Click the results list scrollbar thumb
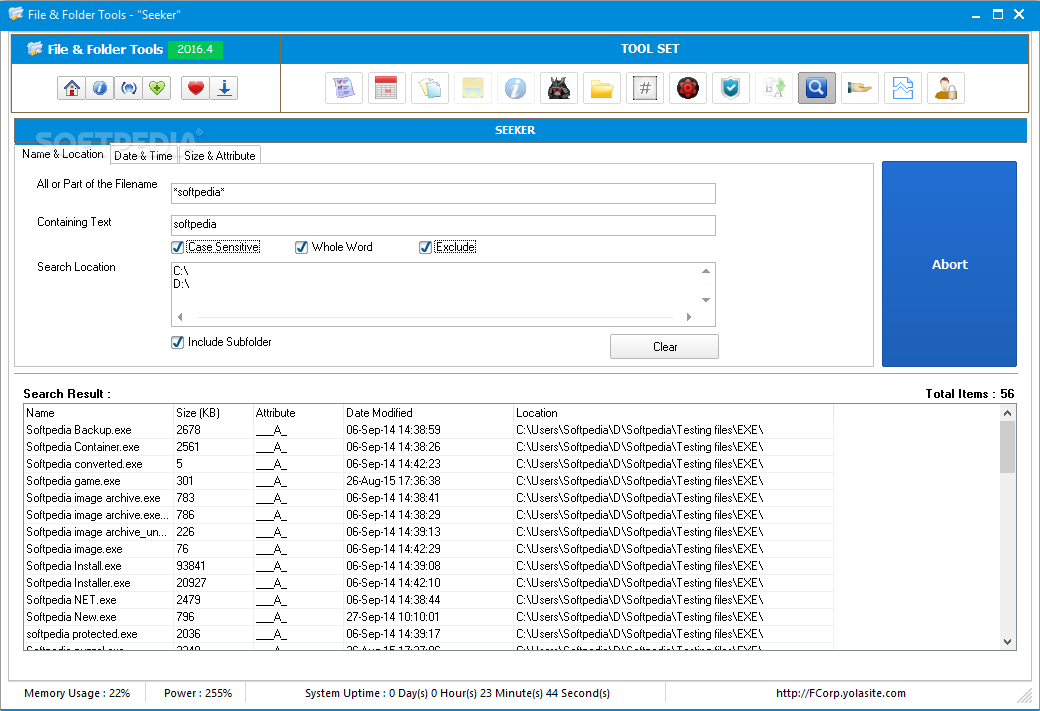Image resolution: width=1040 pixels, height=711 pixels. (1008, 446)
